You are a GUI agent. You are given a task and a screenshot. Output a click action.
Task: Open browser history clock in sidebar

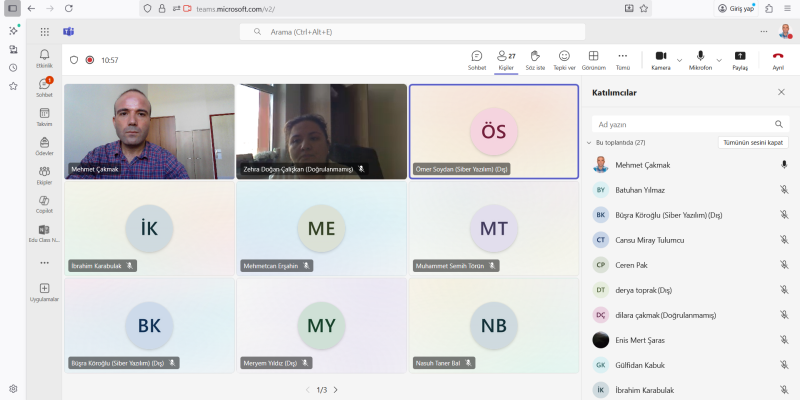(13, 67)
